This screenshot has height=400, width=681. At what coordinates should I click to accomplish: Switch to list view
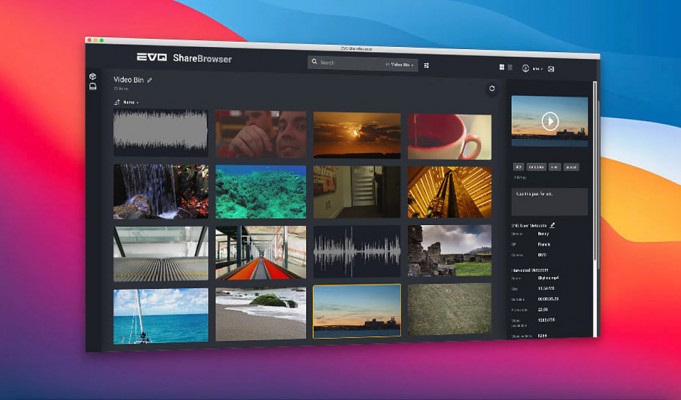coord(510,67)
